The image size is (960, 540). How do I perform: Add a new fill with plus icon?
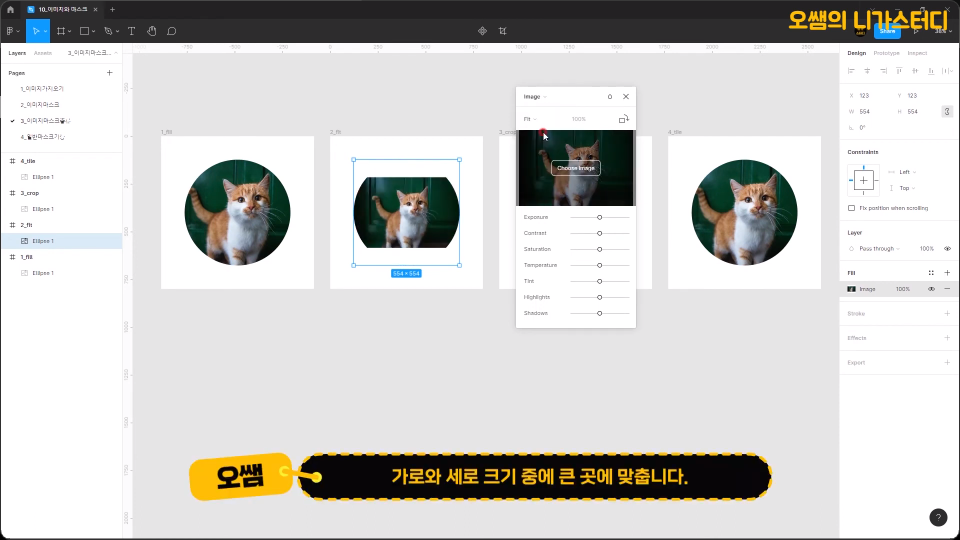click(947, 272)
